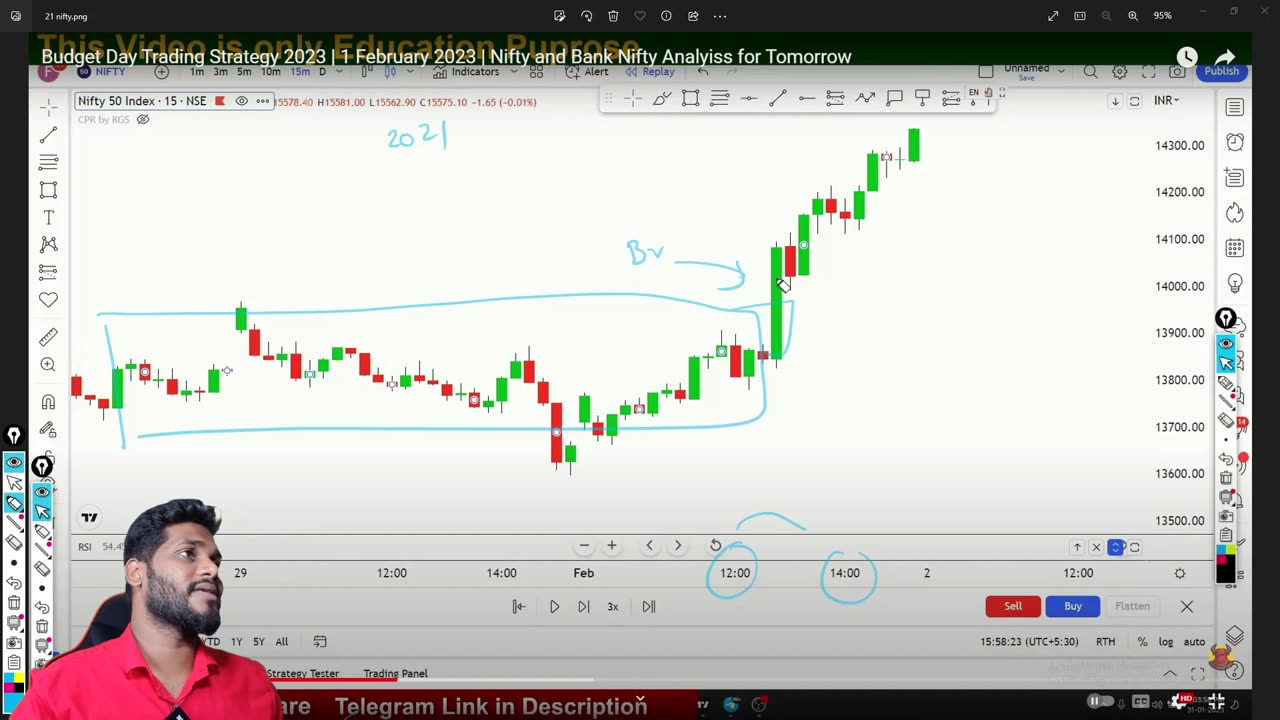Screen dimensions: 1280x720
Task: Change replay speed 3x selector
Action: pyautogui.click(x=613, y=606)
